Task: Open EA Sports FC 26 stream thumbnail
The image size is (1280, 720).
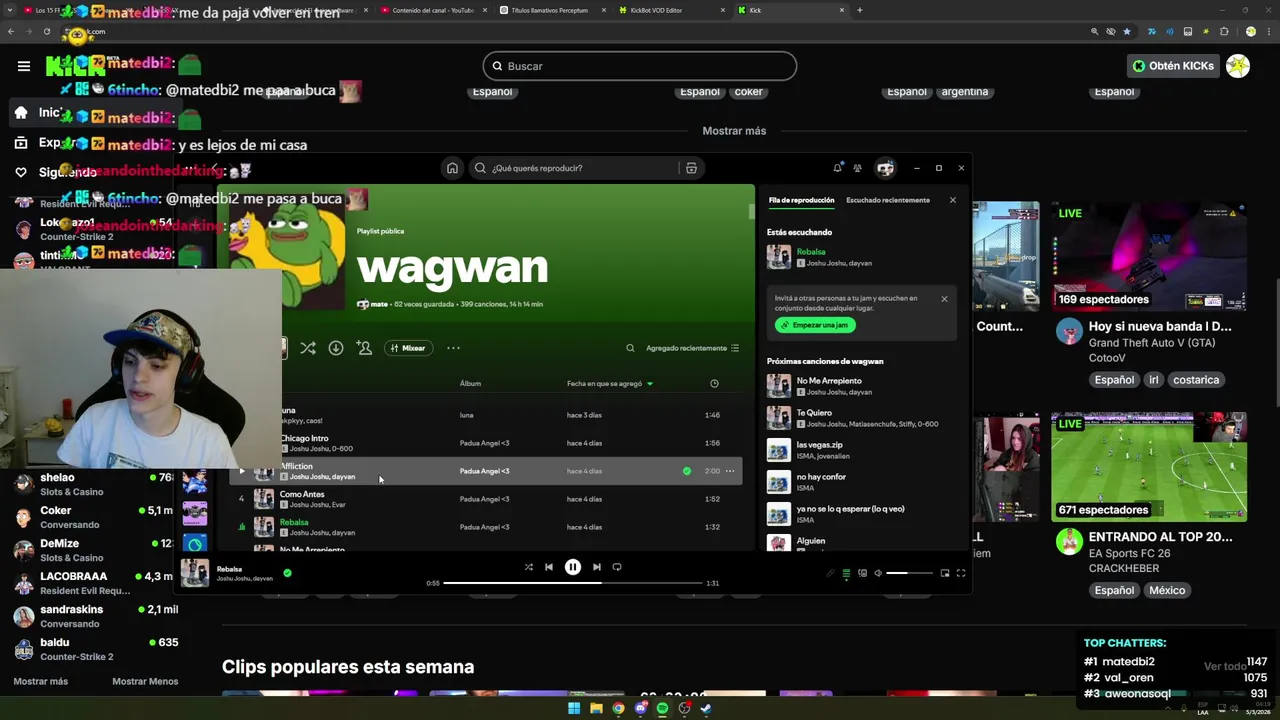Action: (1149, 467)
